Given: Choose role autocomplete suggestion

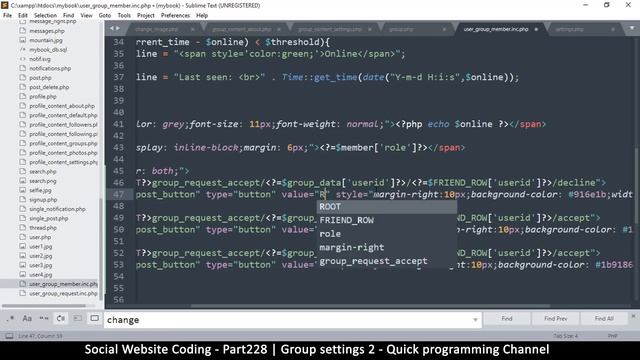Looking at the screenshot, I should 387,233.
